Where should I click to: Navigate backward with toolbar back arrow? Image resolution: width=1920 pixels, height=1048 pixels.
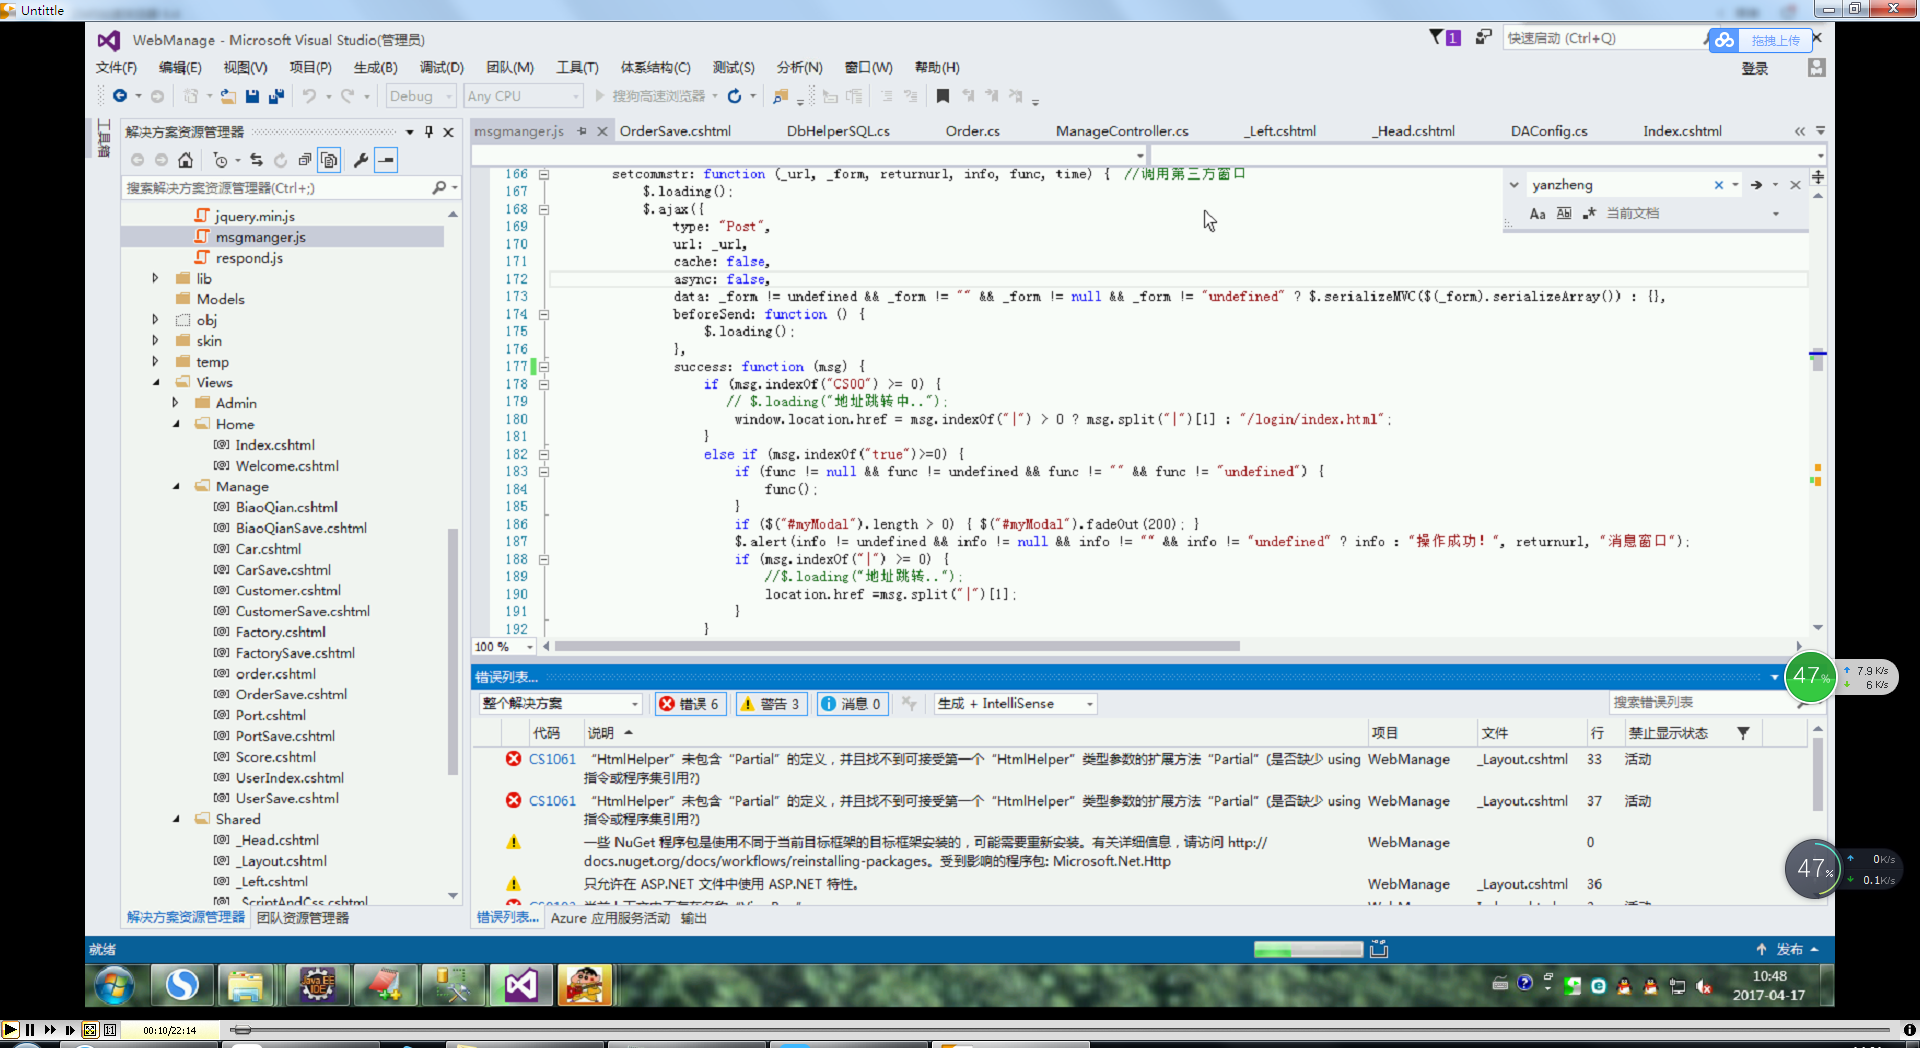pyautogui.click(x=120, y=96)
